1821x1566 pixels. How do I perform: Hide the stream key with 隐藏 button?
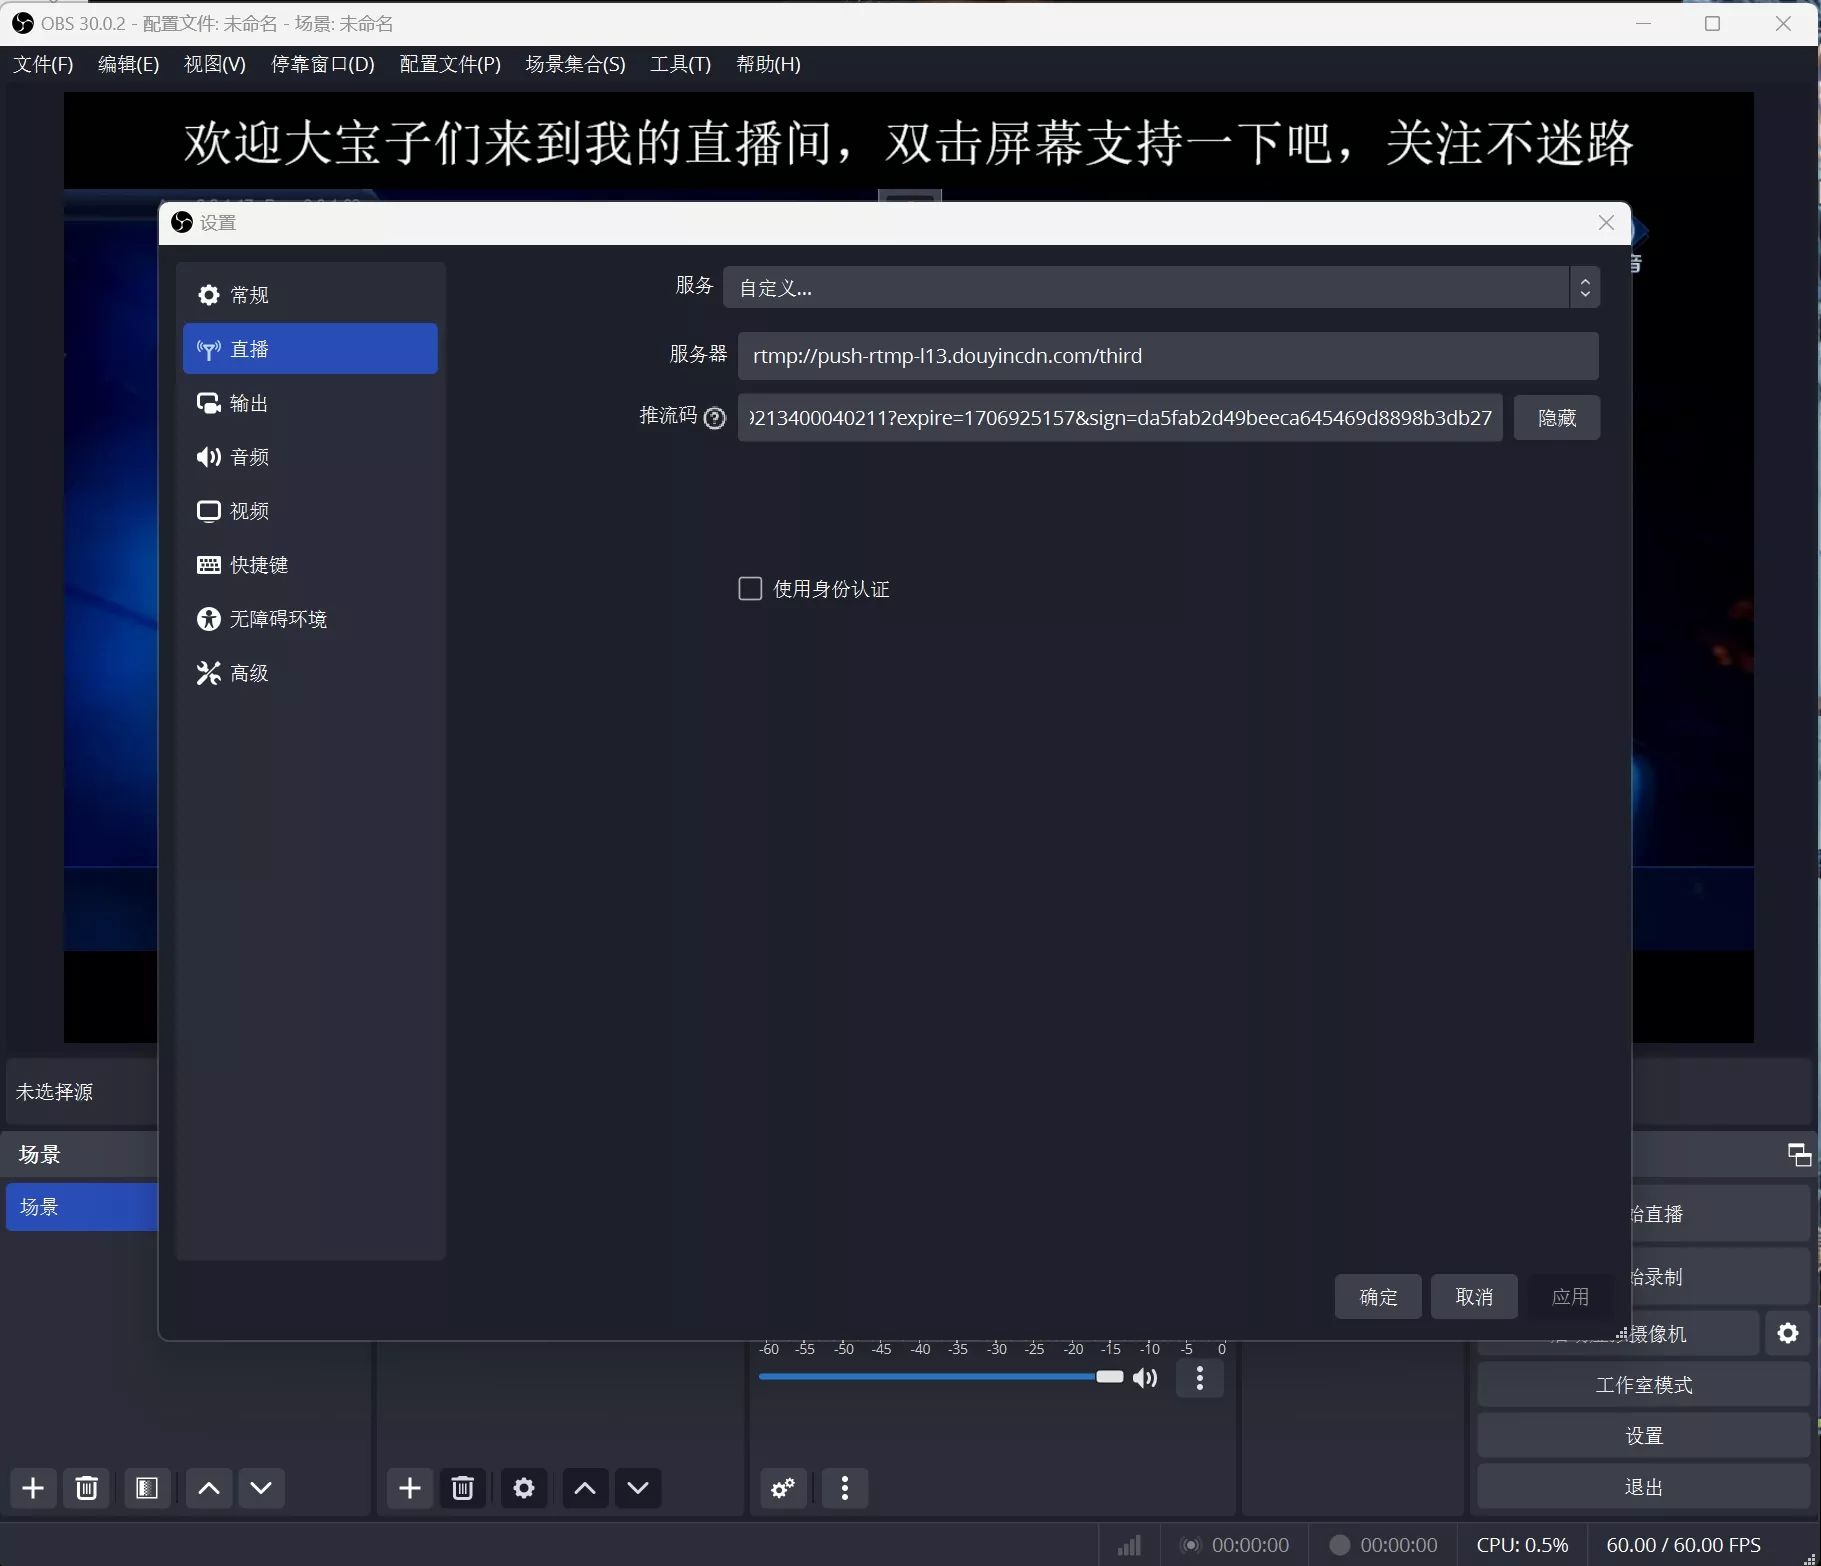click(x=1556, y=418)
